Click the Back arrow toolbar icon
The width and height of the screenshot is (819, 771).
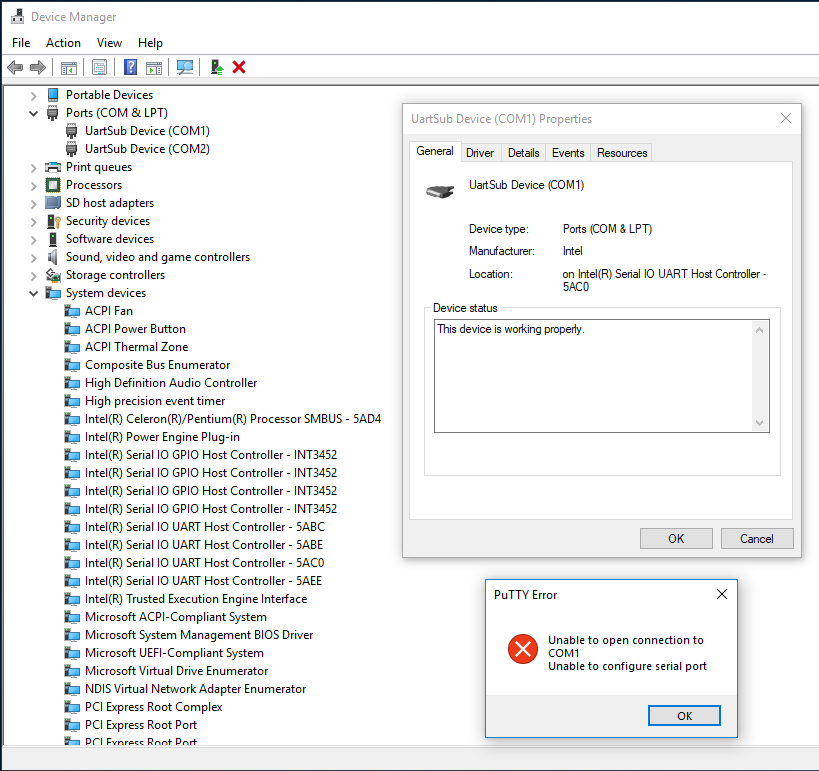pos(15,67)
